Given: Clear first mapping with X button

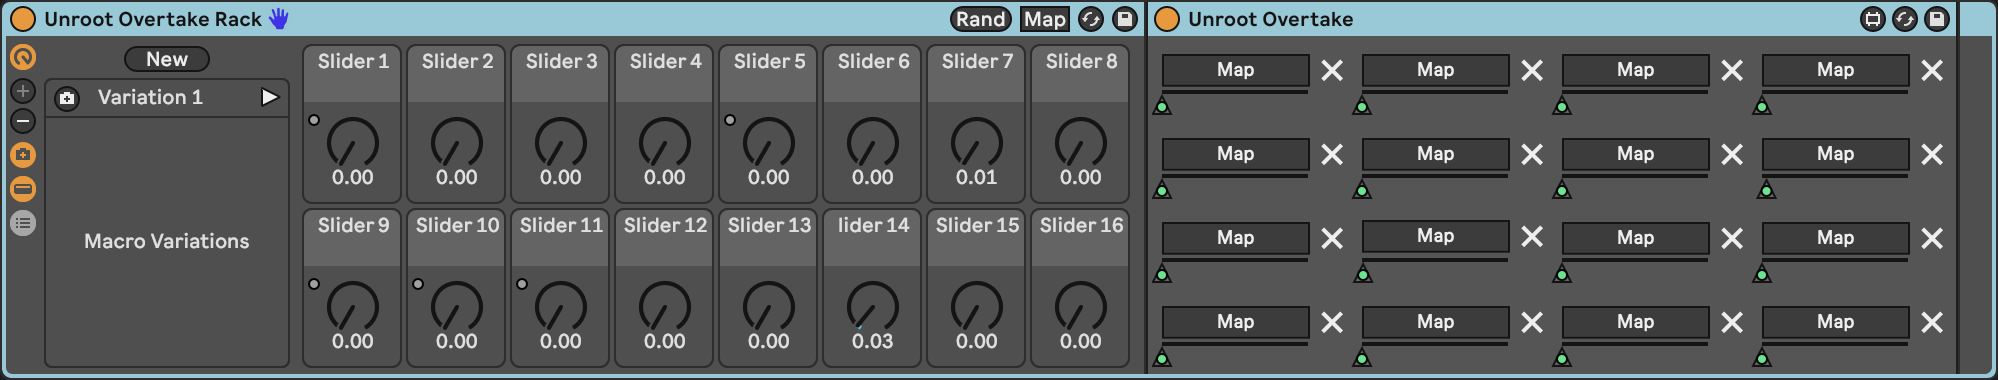Looking at the screenshot, I should point(1332,70).
